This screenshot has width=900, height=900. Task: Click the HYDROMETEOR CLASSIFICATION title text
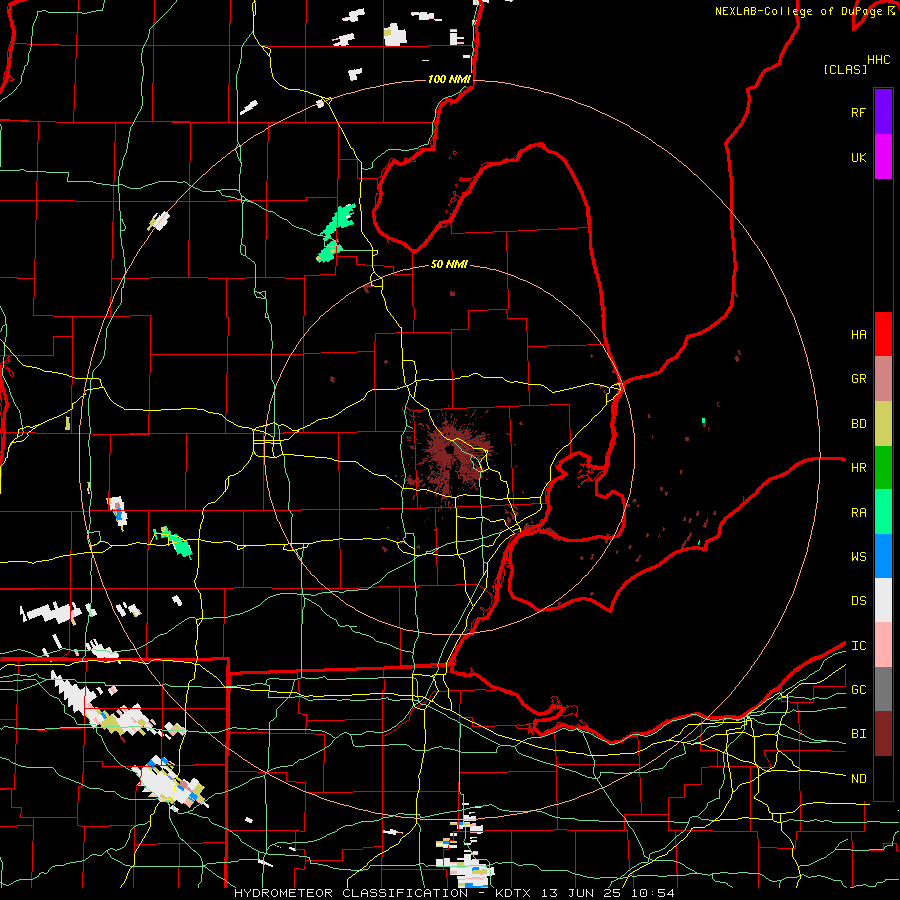tap(351, 893)
